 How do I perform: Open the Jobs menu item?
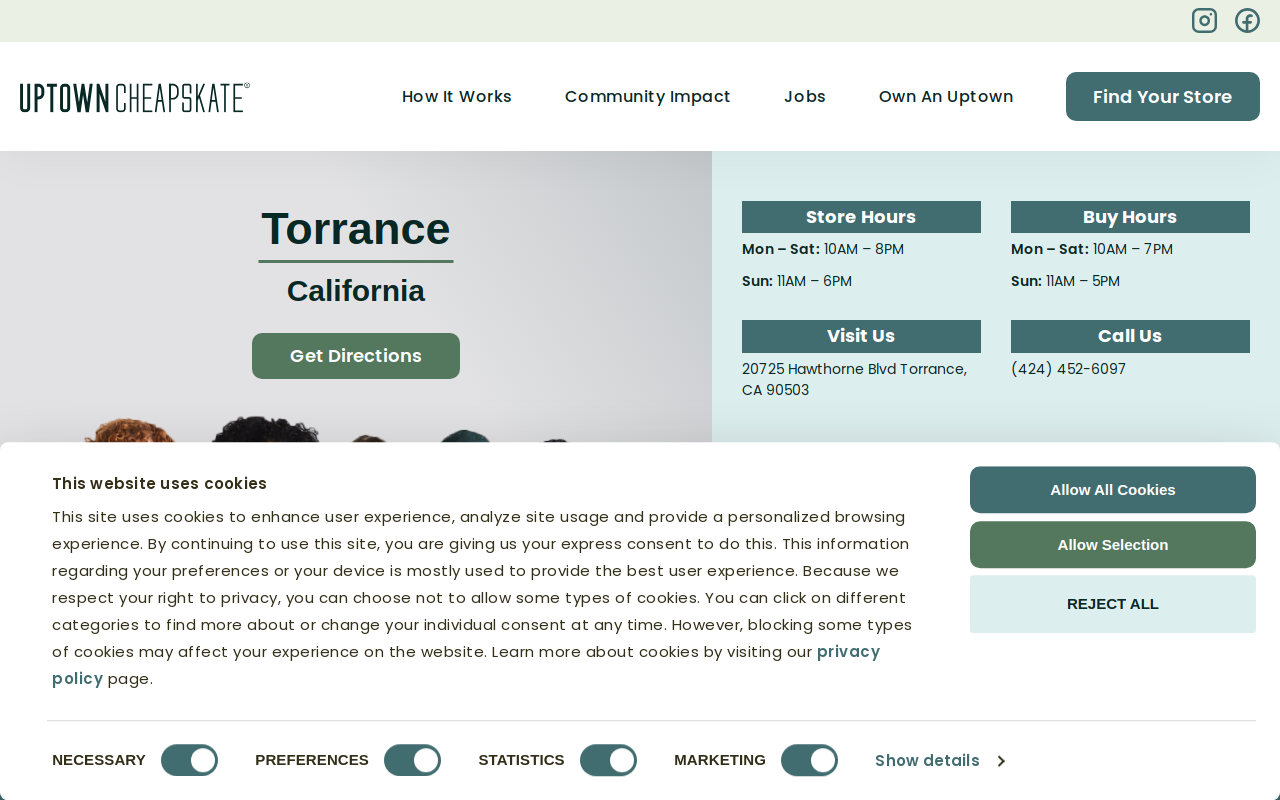(x=805, y=96)
